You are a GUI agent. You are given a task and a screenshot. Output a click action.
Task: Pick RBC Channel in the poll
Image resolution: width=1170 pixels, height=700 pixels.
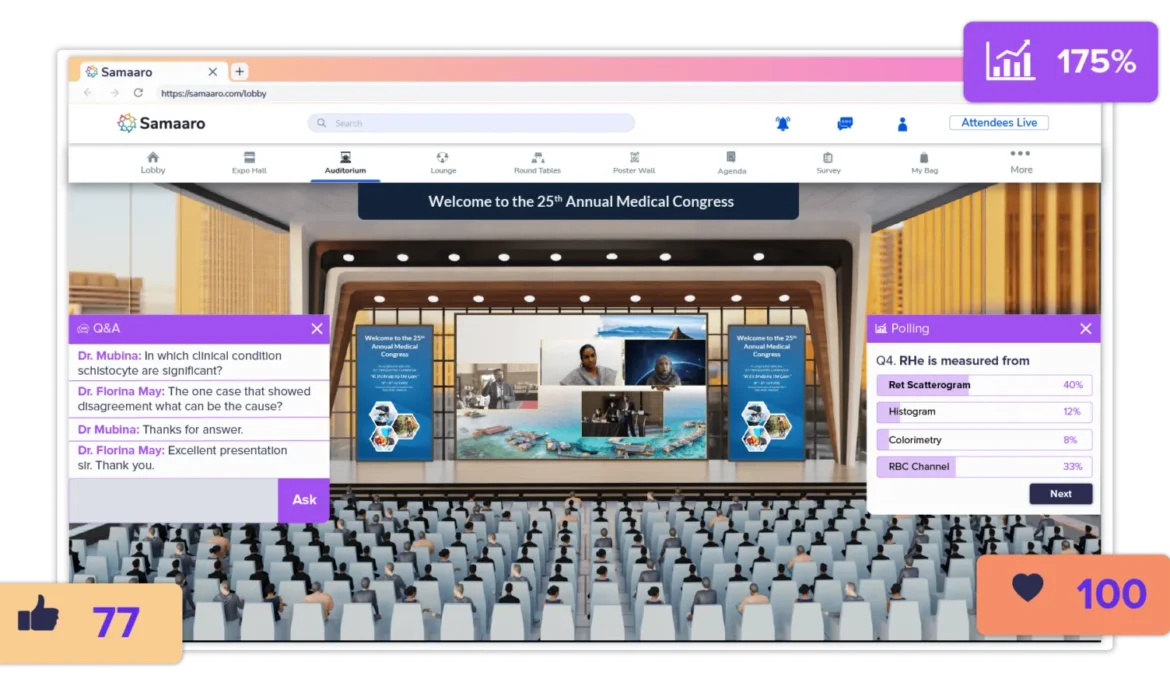coord(983,466)
